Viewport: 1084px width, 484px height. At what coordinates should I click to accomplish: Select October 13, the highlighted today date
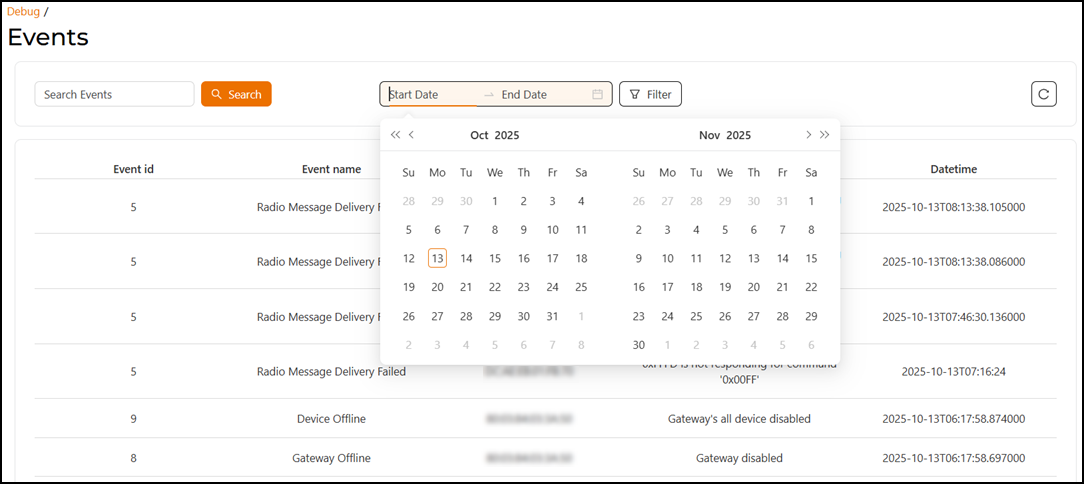tap(438, 259)
